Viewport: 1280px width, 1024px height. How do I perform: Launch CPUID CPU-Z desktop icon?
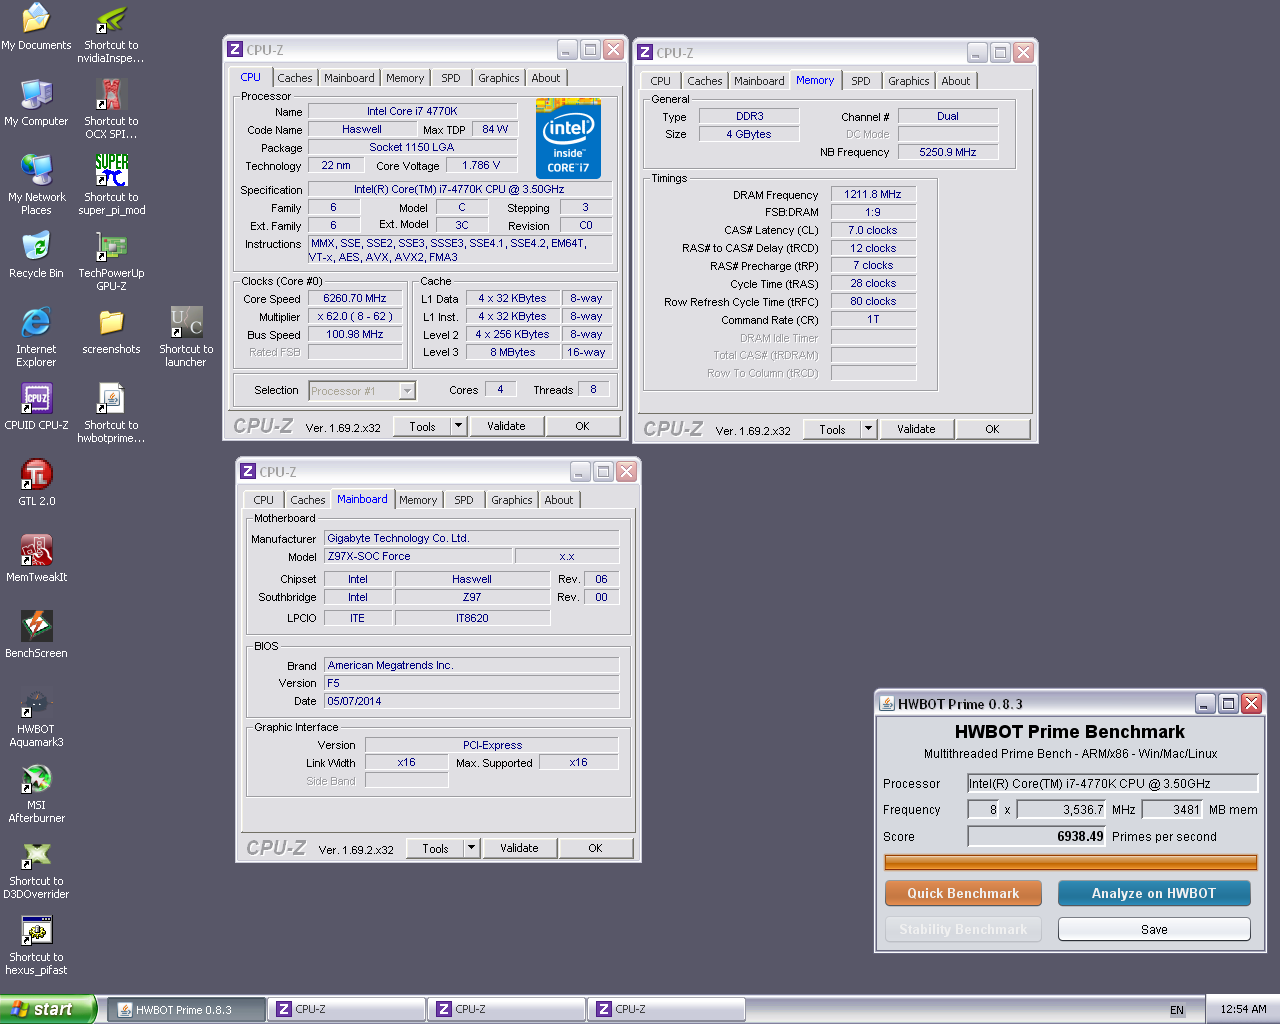click(36, 407)
